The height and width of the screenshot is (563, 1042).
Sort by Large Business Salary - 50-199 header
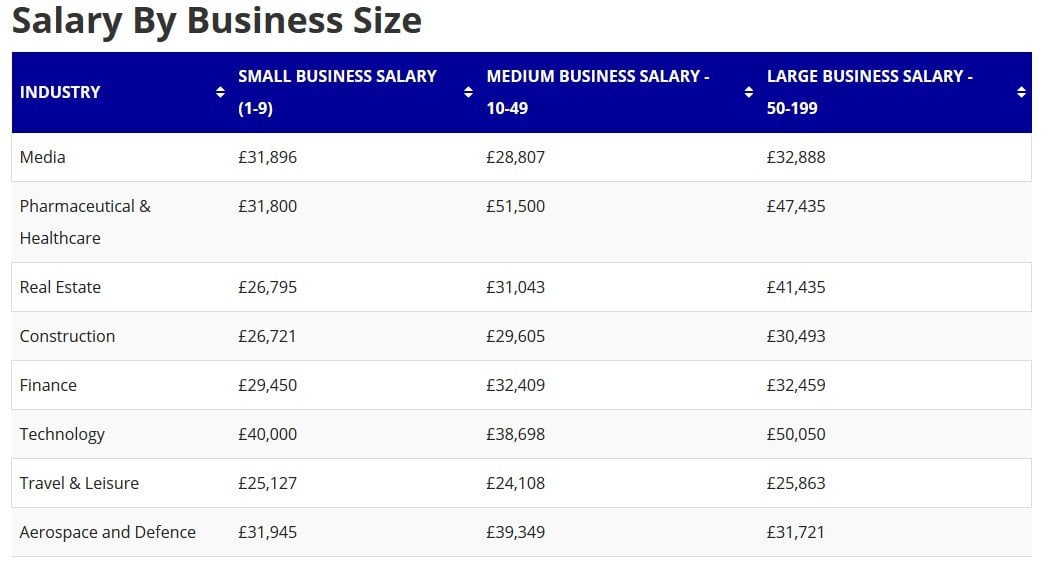tap(869, 92)
